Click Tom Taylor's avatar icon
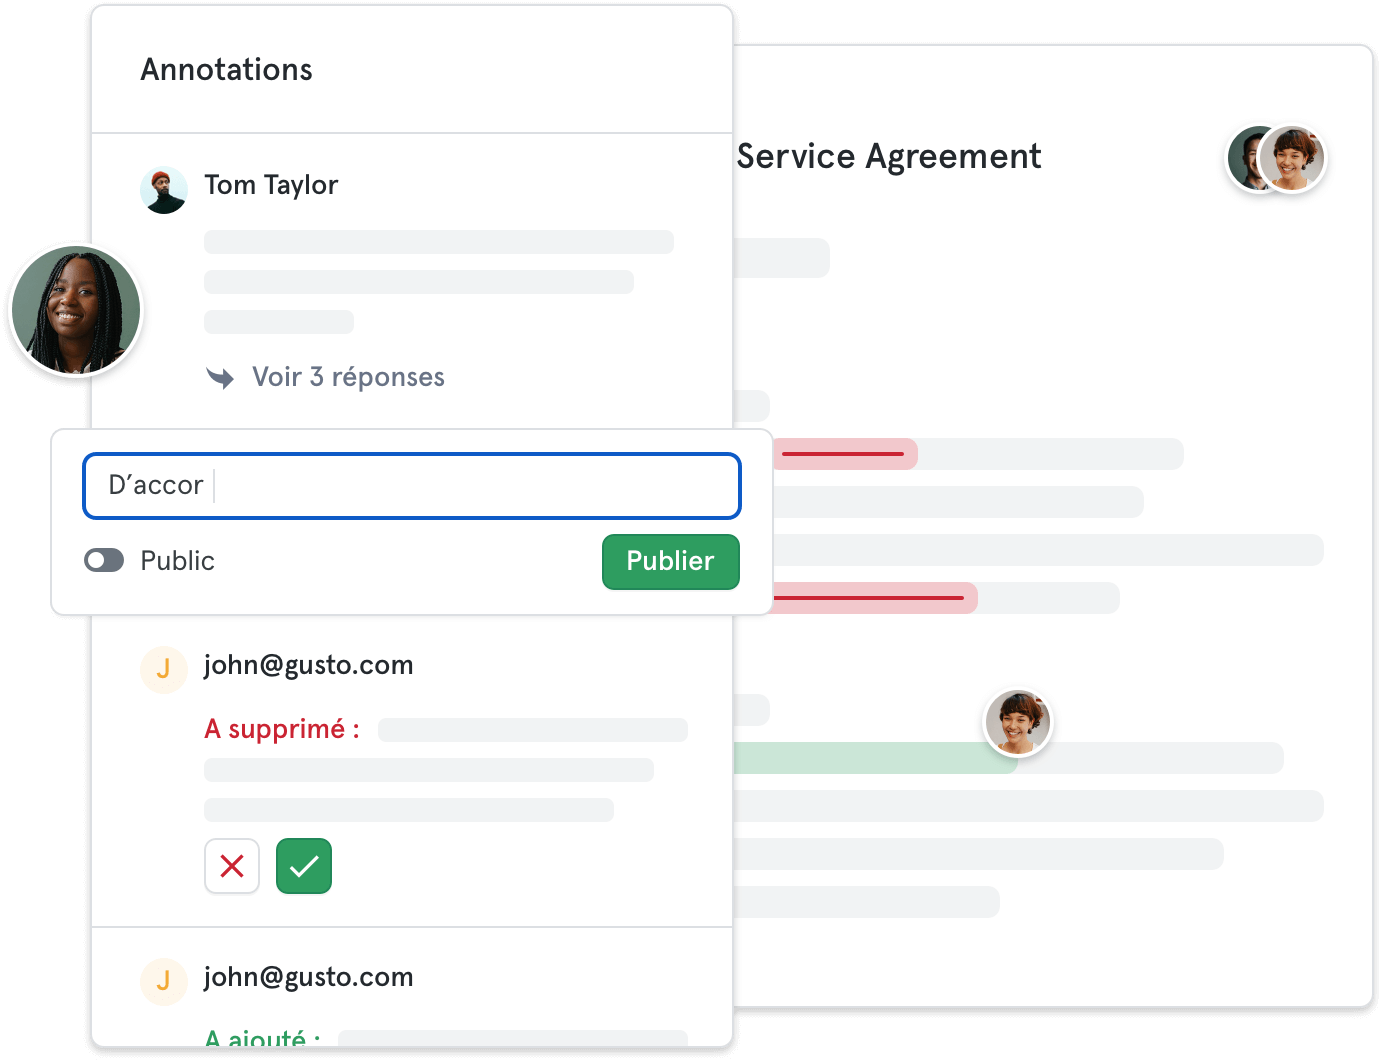The width and height of the screenshot is (1382, 1060). pyautogui.click(x=164, y=190)
